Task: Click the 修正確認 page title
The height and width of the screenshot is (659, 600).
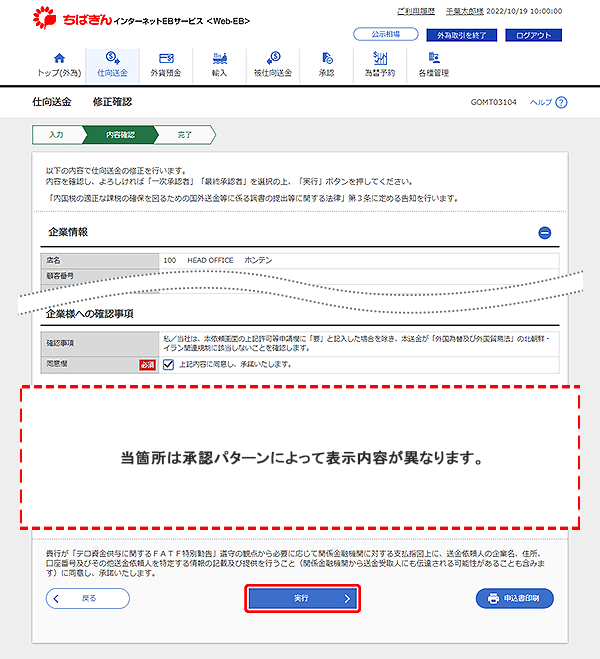Action: pyautogui.click(x=112, y=102)
